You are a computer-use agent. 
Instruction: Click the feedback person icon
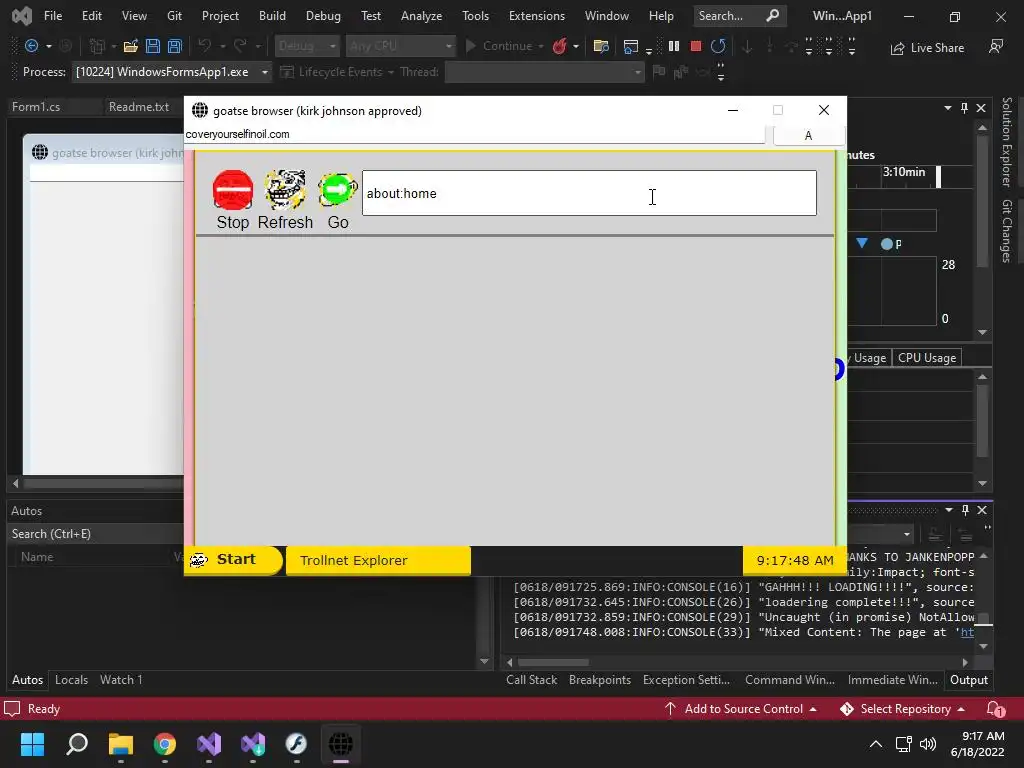tap(996, 46)
